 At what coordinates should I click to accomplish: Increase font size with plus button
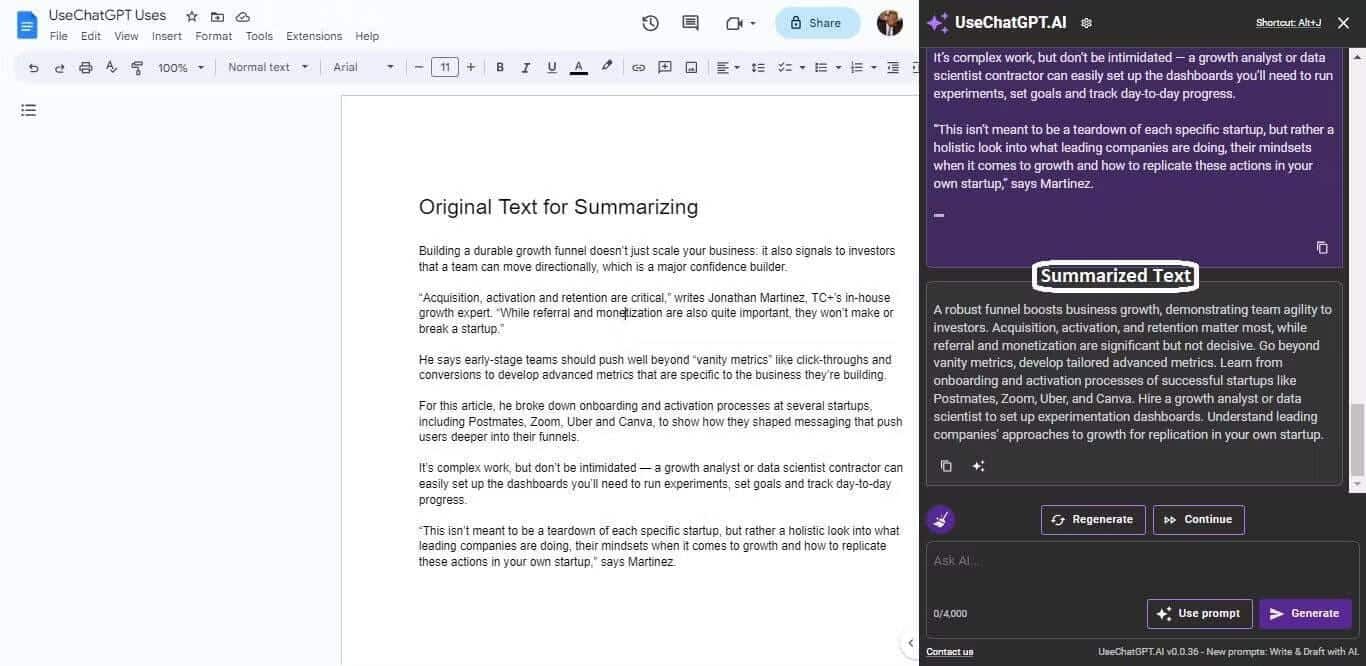coord(471,67)
